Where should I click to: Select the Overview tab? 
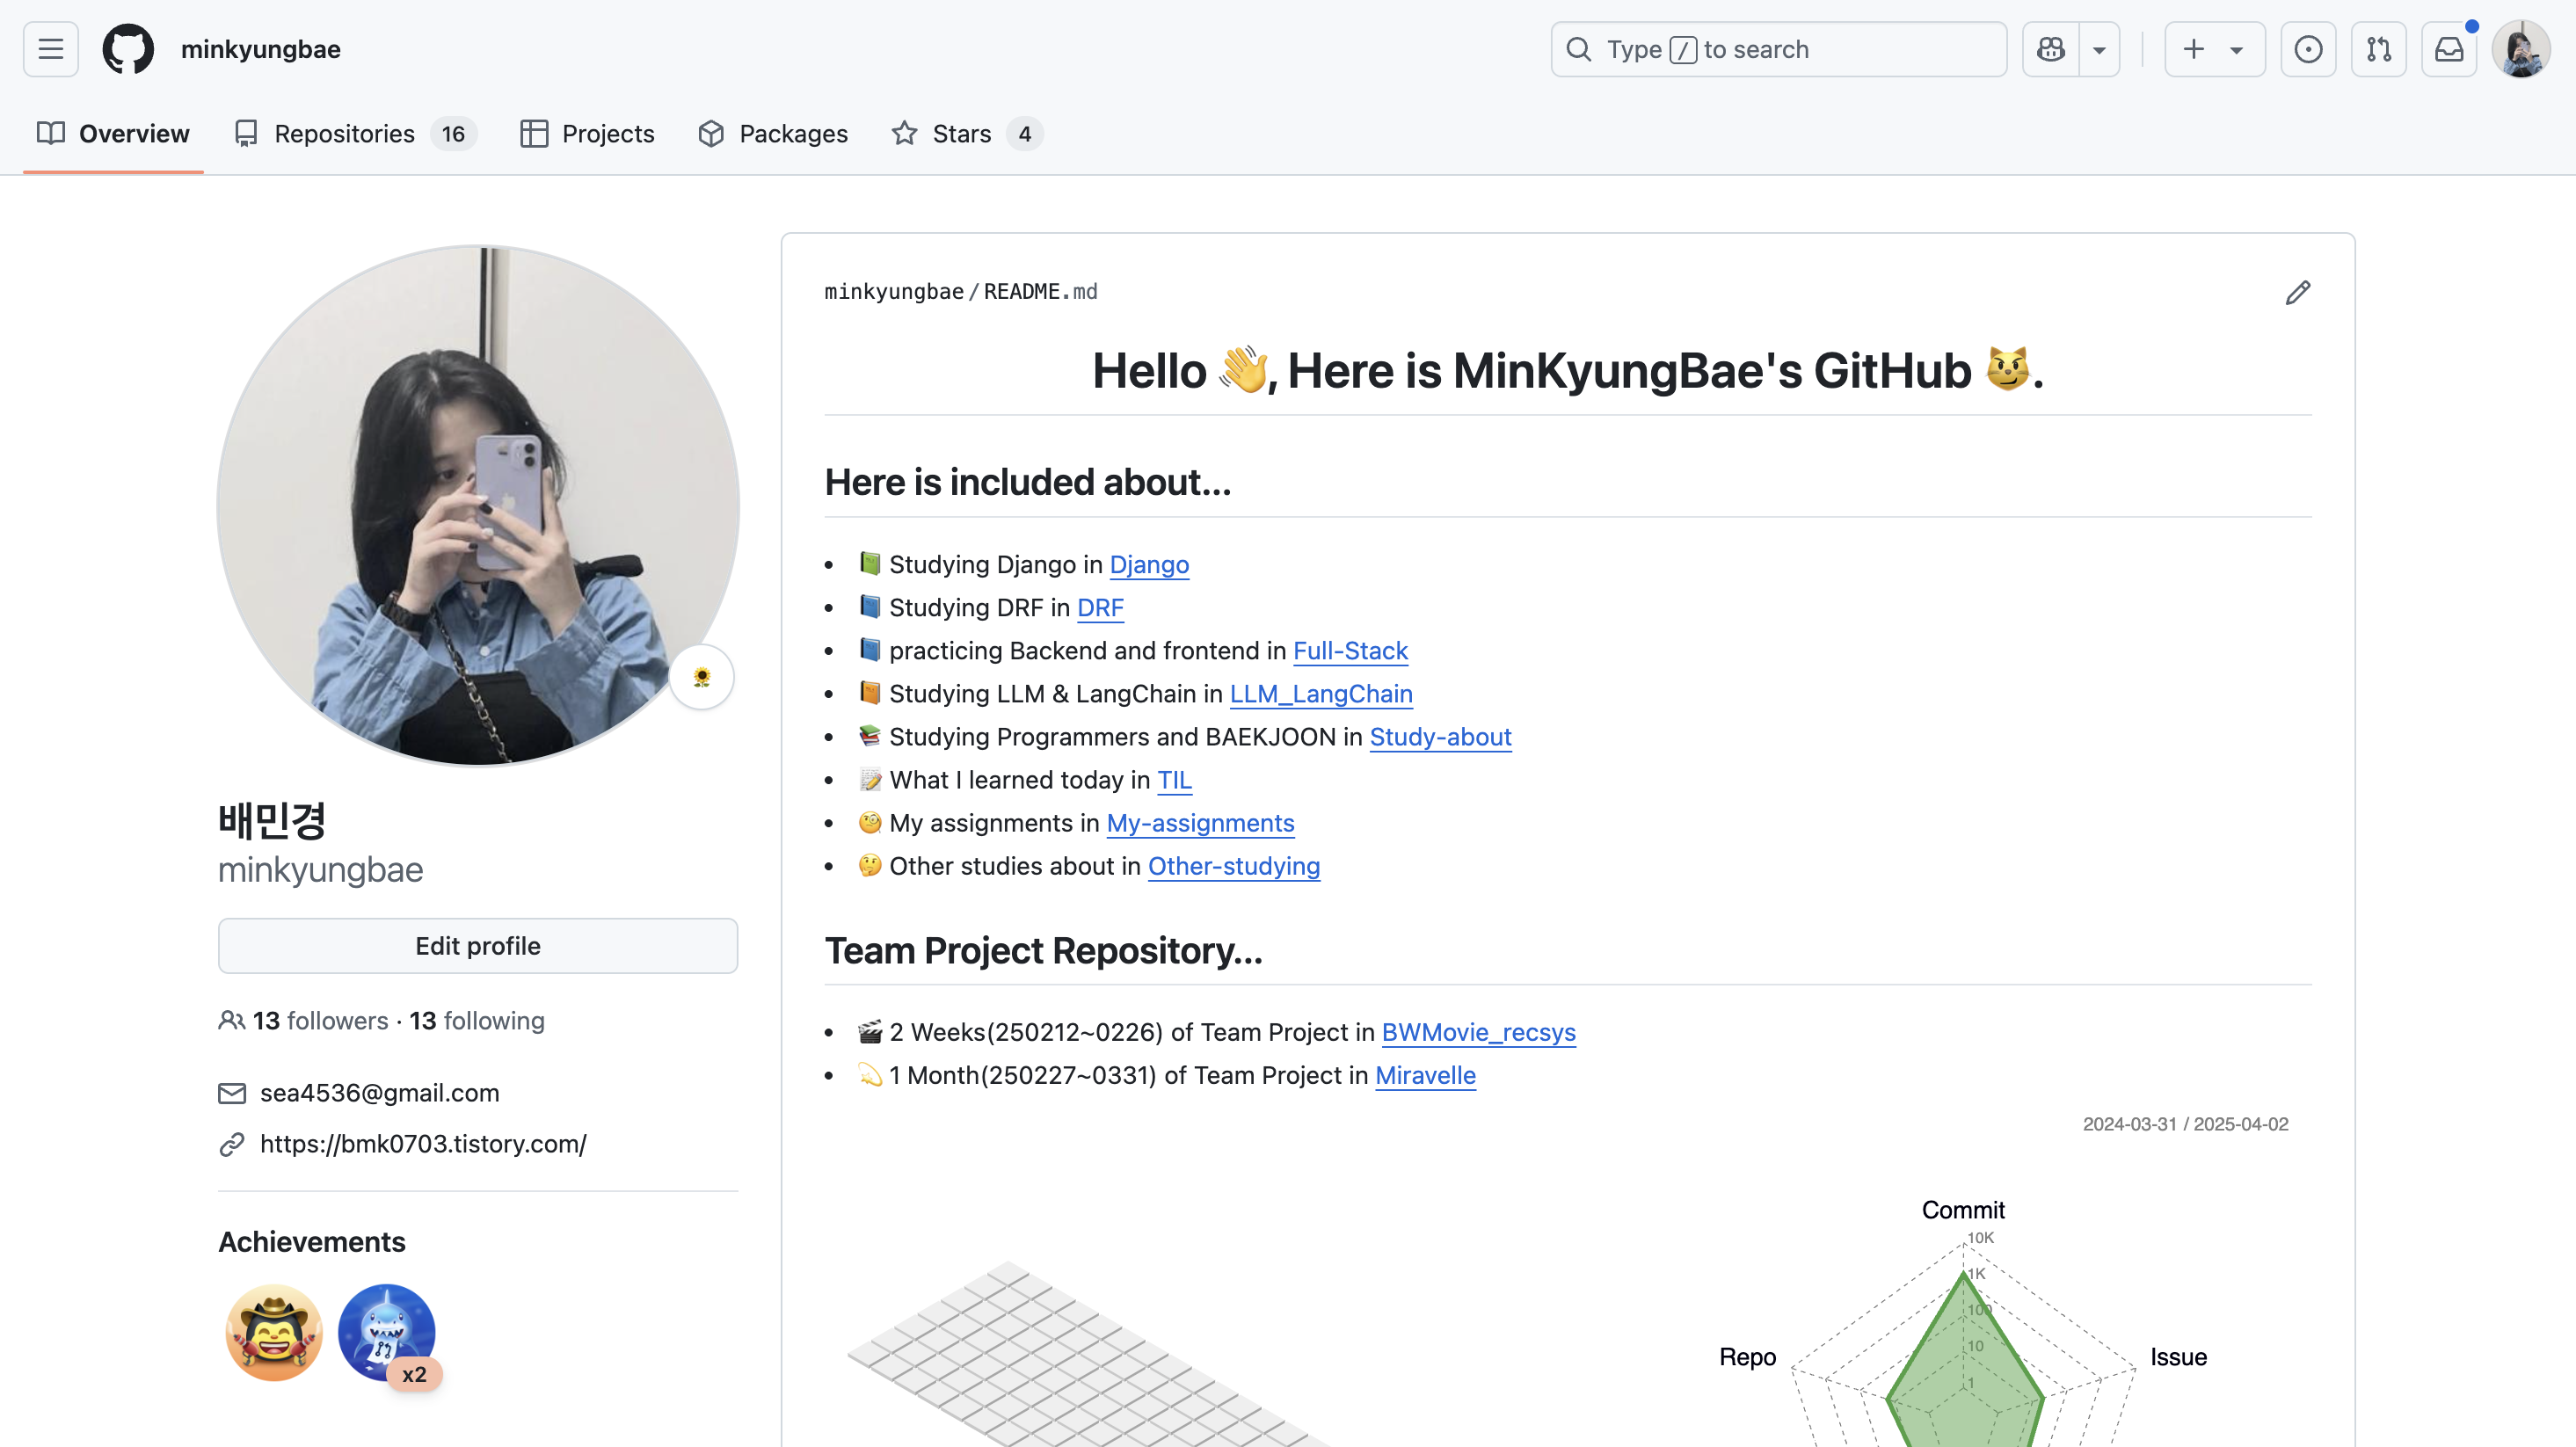113,134
